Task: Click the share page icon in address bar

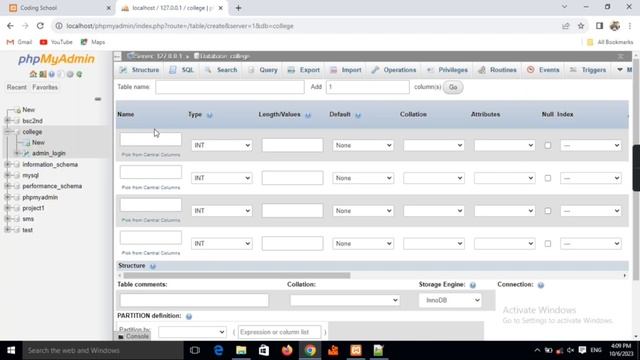Action: click(x=565, y=26)
